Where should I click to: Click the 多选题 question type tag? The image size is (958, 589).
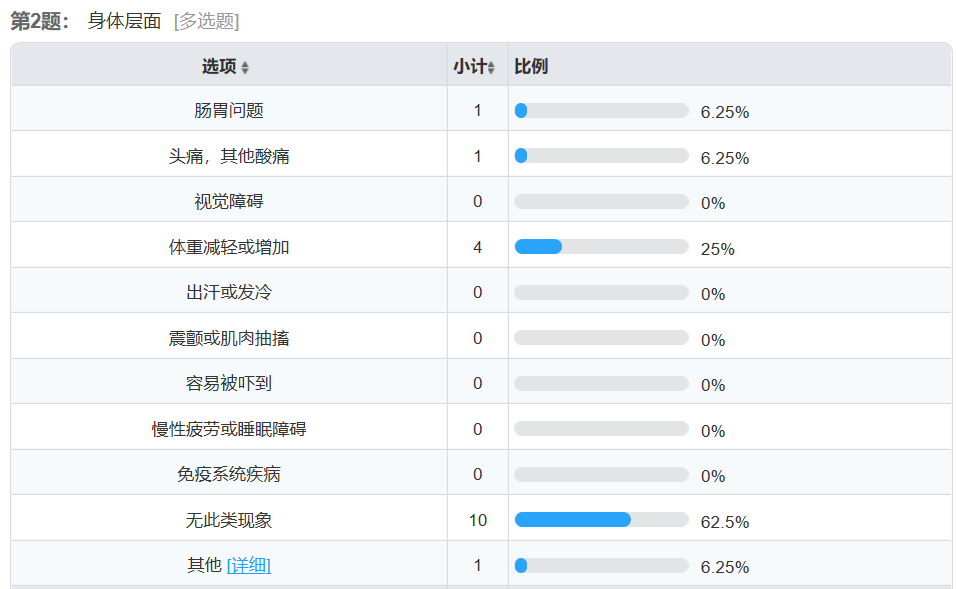pyautogui.click(x=206, y=21)
